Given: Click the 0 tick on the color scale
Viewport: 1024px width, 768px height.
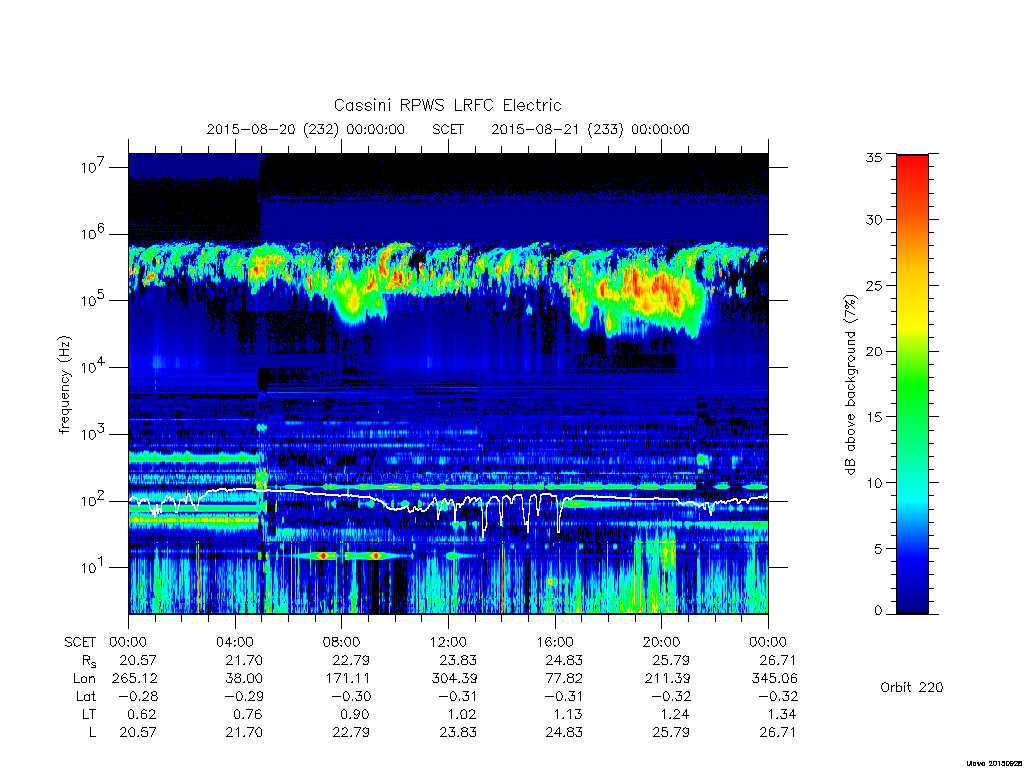Looking at the screenshot, I should click(878, 610).
